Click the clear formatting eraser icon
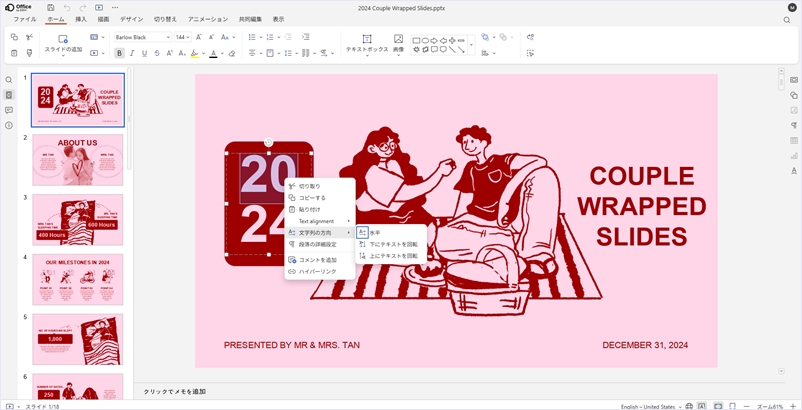 (232, 53)
